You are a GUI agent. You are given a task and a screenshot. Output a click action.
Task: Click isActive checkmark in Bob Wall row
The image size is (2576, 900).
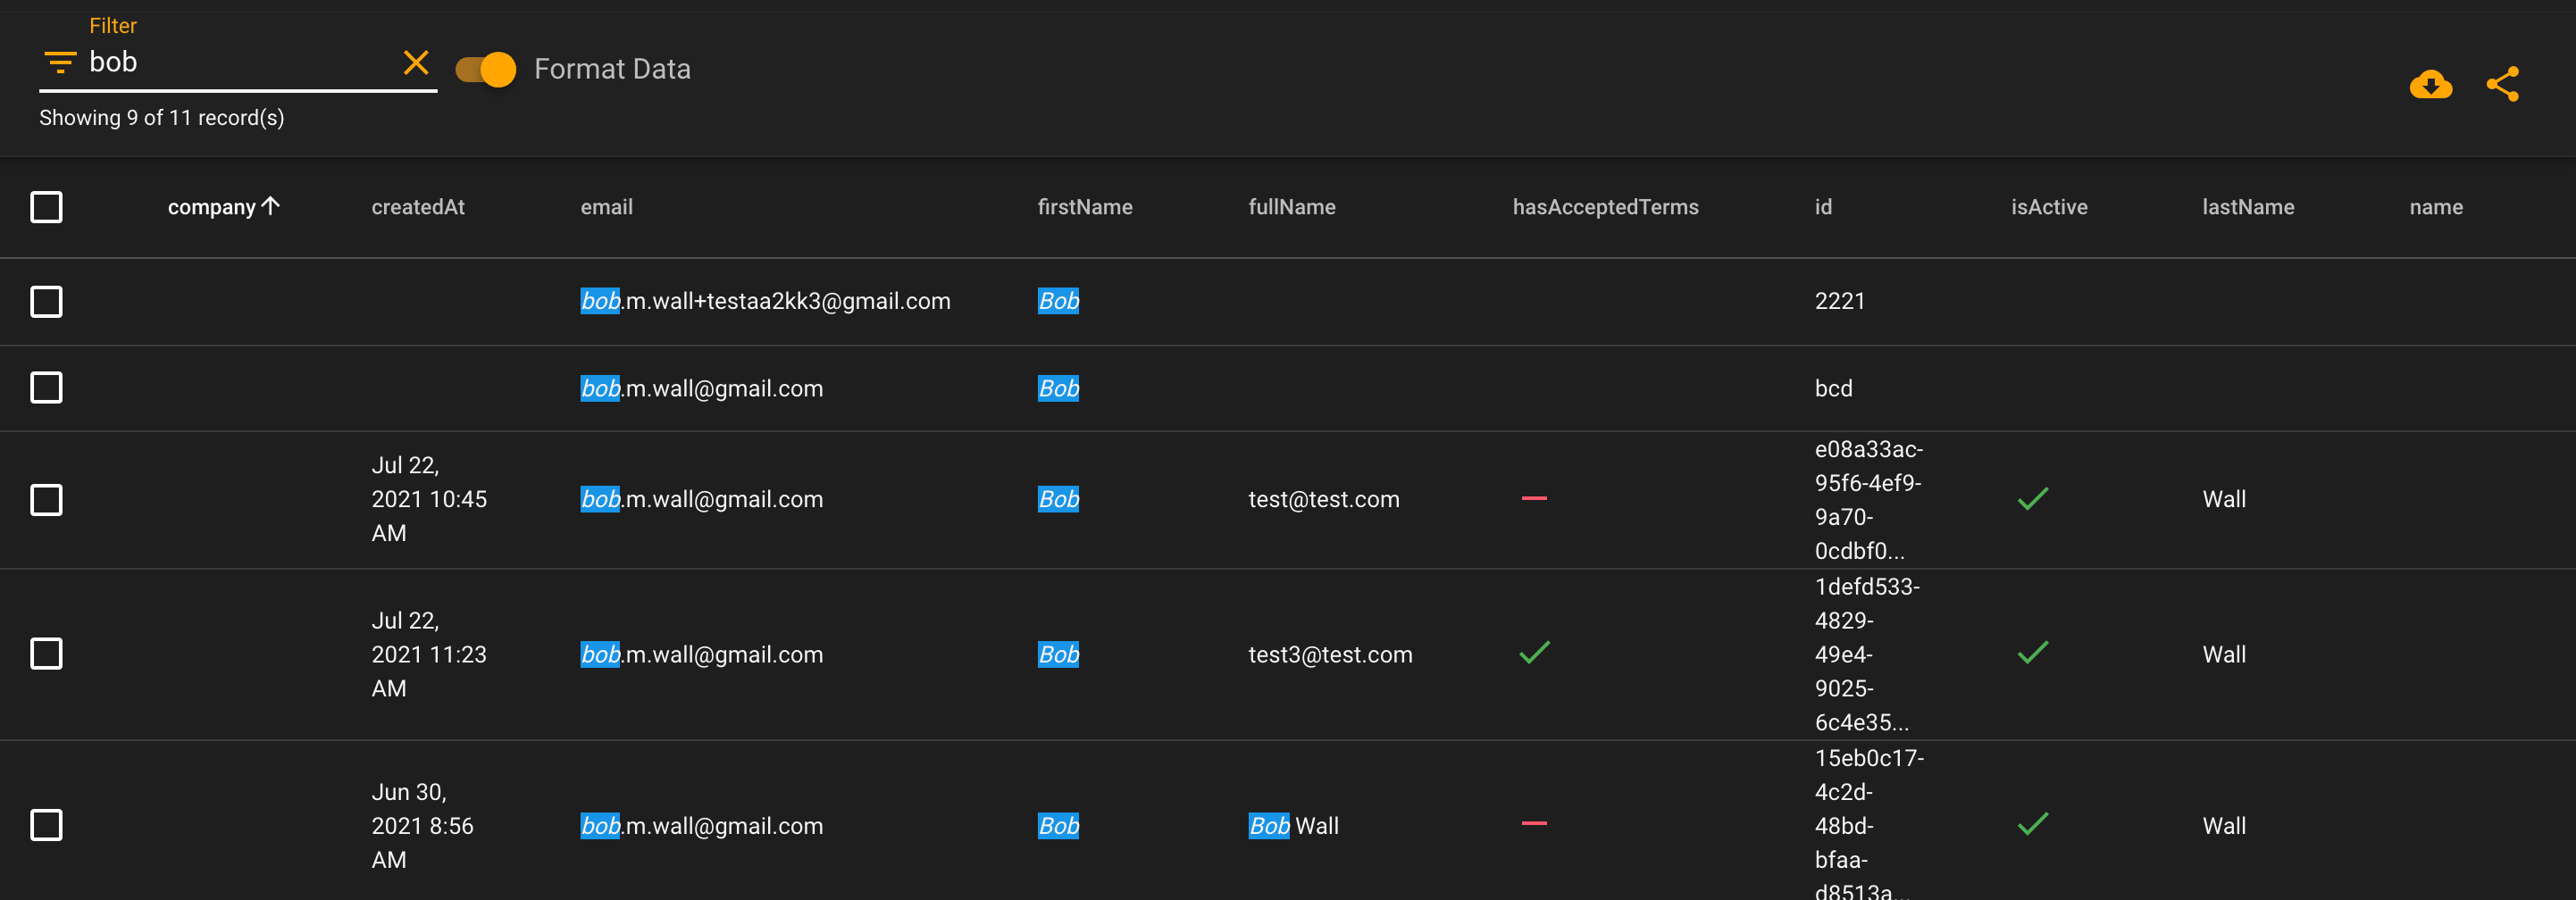click(x=2033, y=824)
